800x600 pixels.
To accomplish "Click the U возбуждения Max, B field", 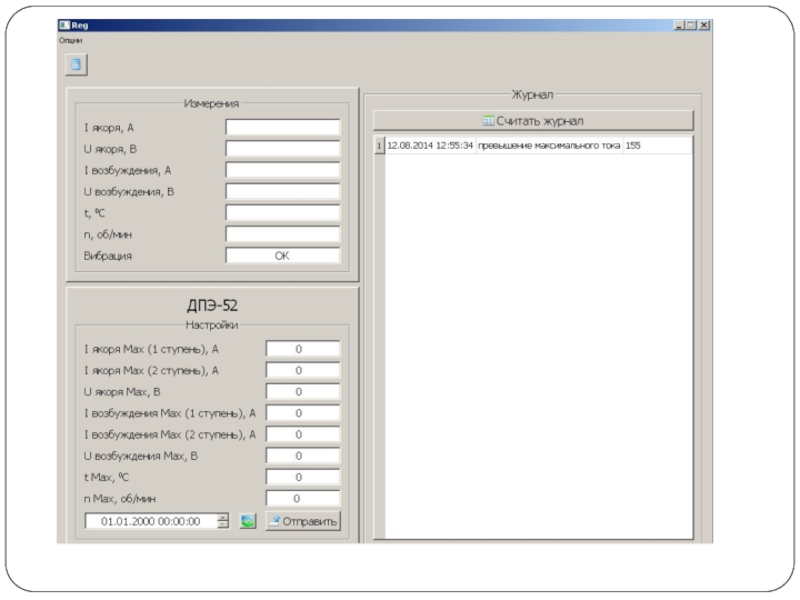I will click(303, 456).
